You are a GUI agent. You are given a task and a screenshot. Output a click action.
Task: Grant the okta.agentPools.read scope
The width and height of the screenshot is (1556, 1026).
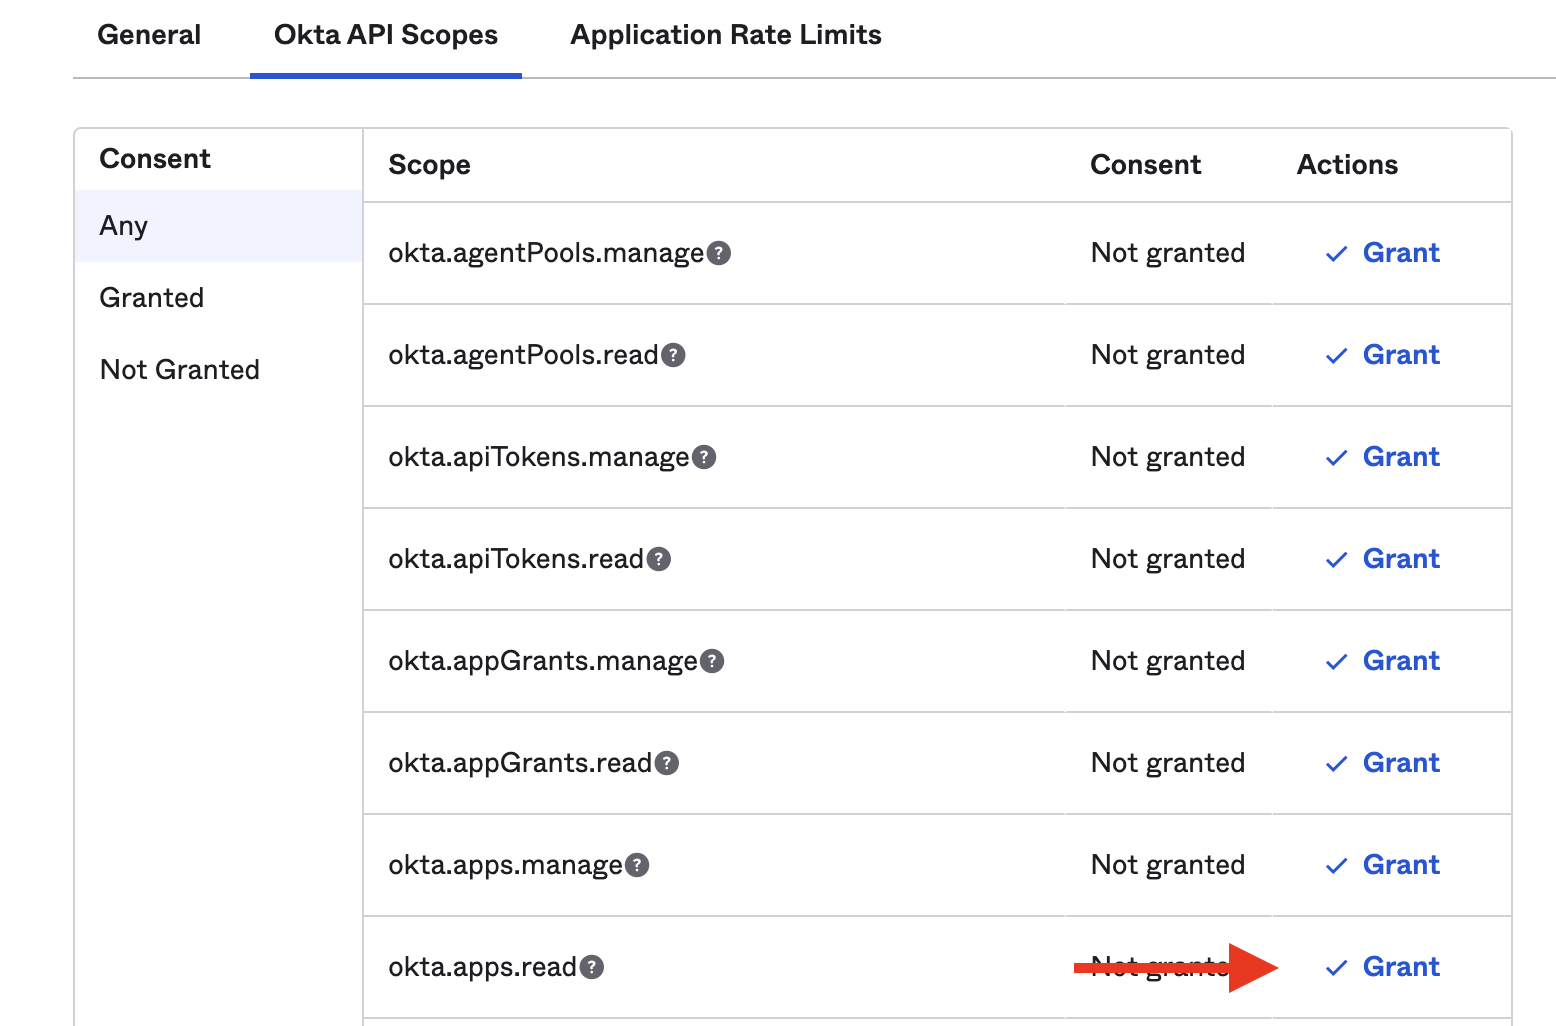click(x=1400, y=355)
